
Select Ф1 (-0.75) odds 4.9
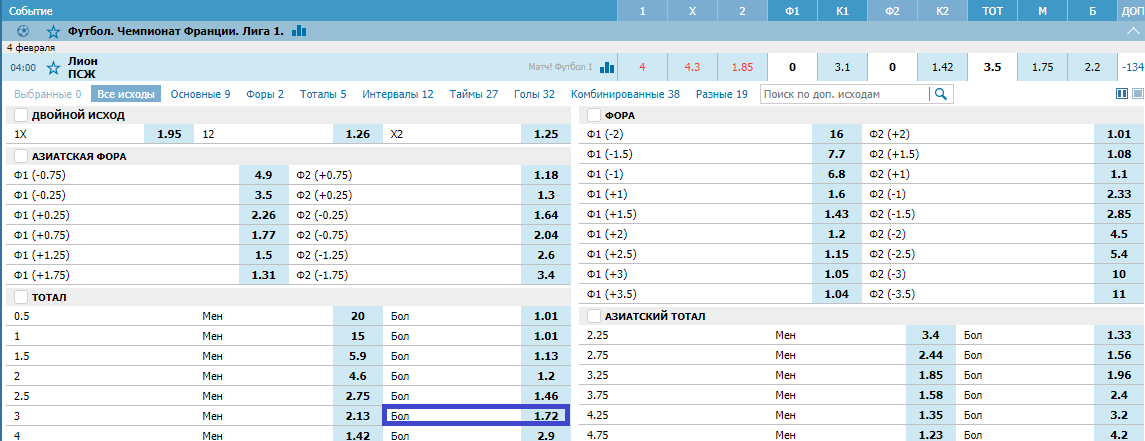[x=264, y=175]
